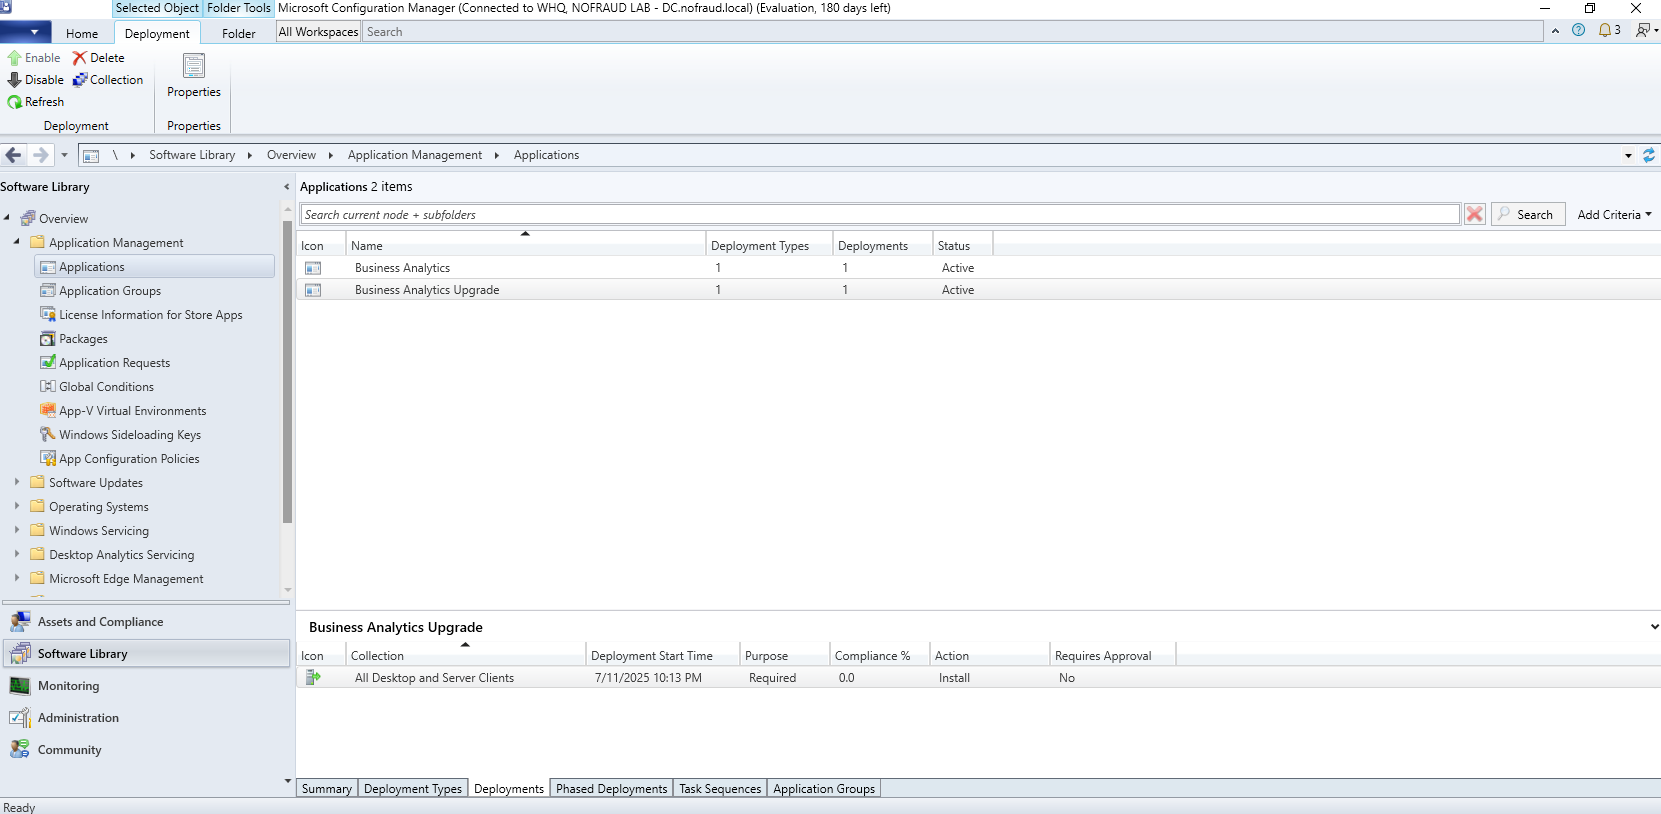Select the Software Library workspace
This screenshot has width=1661, height=814.
tap(146, 654)
